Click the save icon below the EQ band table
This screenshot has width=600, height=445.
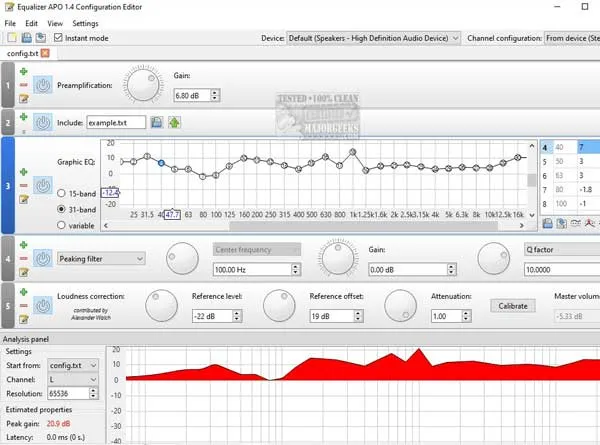[x=548, y=223]
